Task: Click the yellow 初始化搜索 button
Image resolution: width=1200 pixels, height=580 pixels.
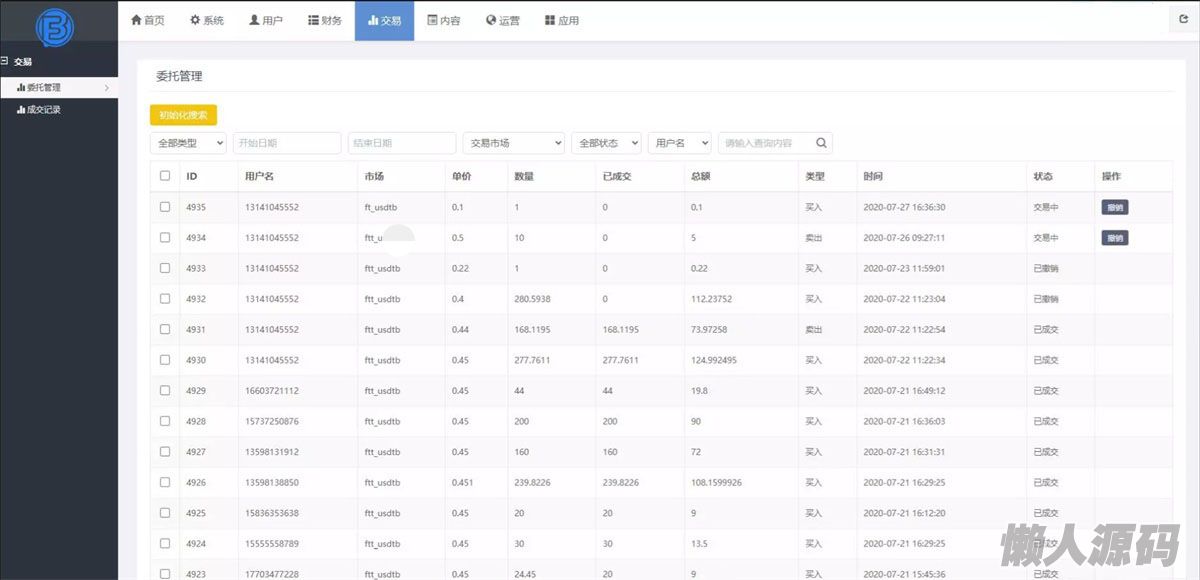Action: point(183,115)
